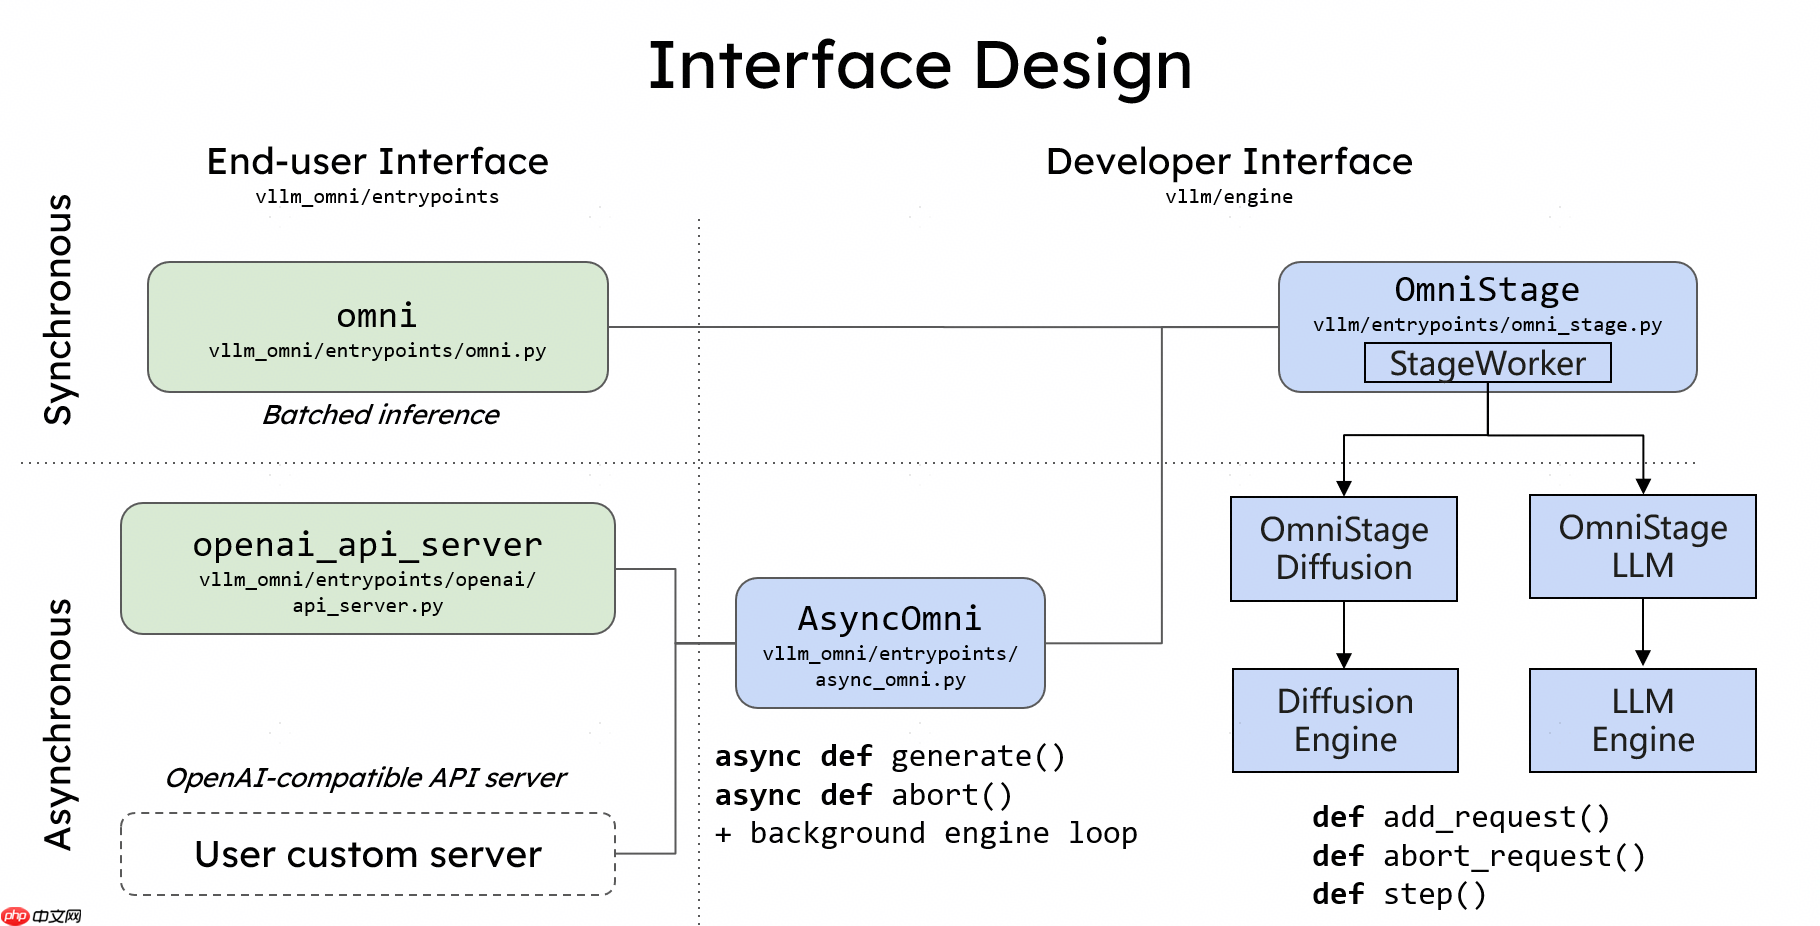Screen dimensions: 1820x926
Task: Select the LLM Engine box
Action: click(x=1642, y=720)
